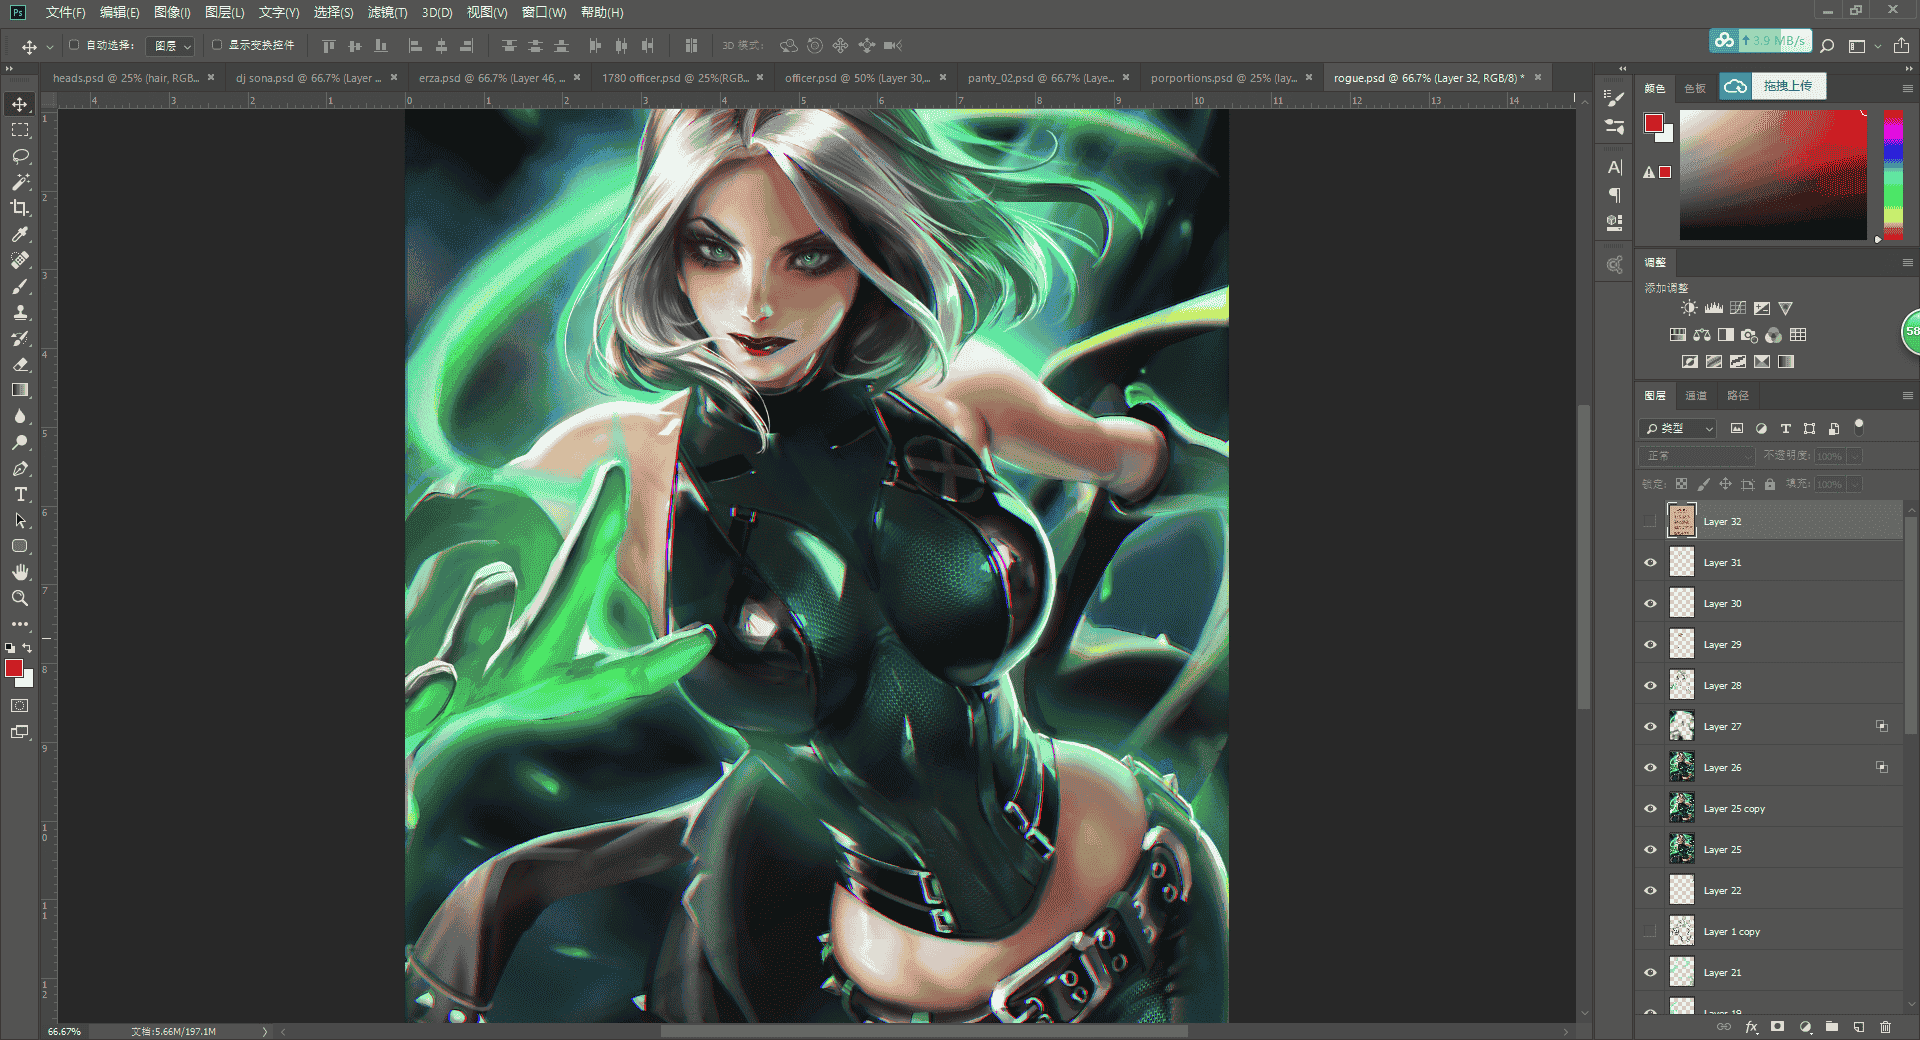Open the auto-select layer type dropdown
Image resolution: width=1920 pixels, height=1040 pixels.
(171, 46)
